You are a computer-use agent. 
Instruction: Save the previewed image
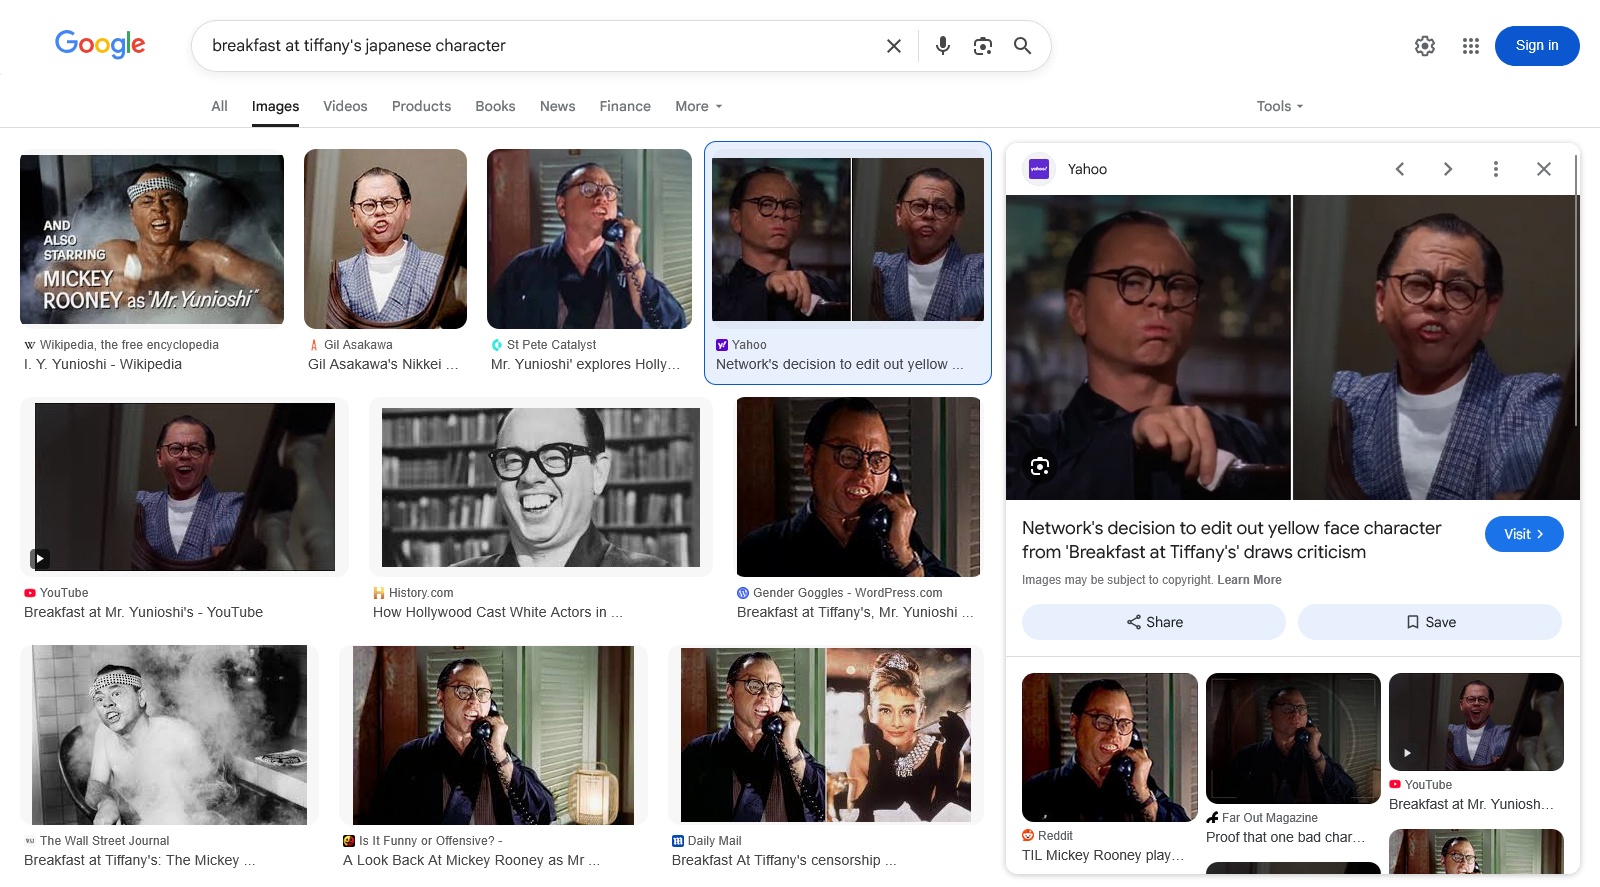tap(1430, 622)
